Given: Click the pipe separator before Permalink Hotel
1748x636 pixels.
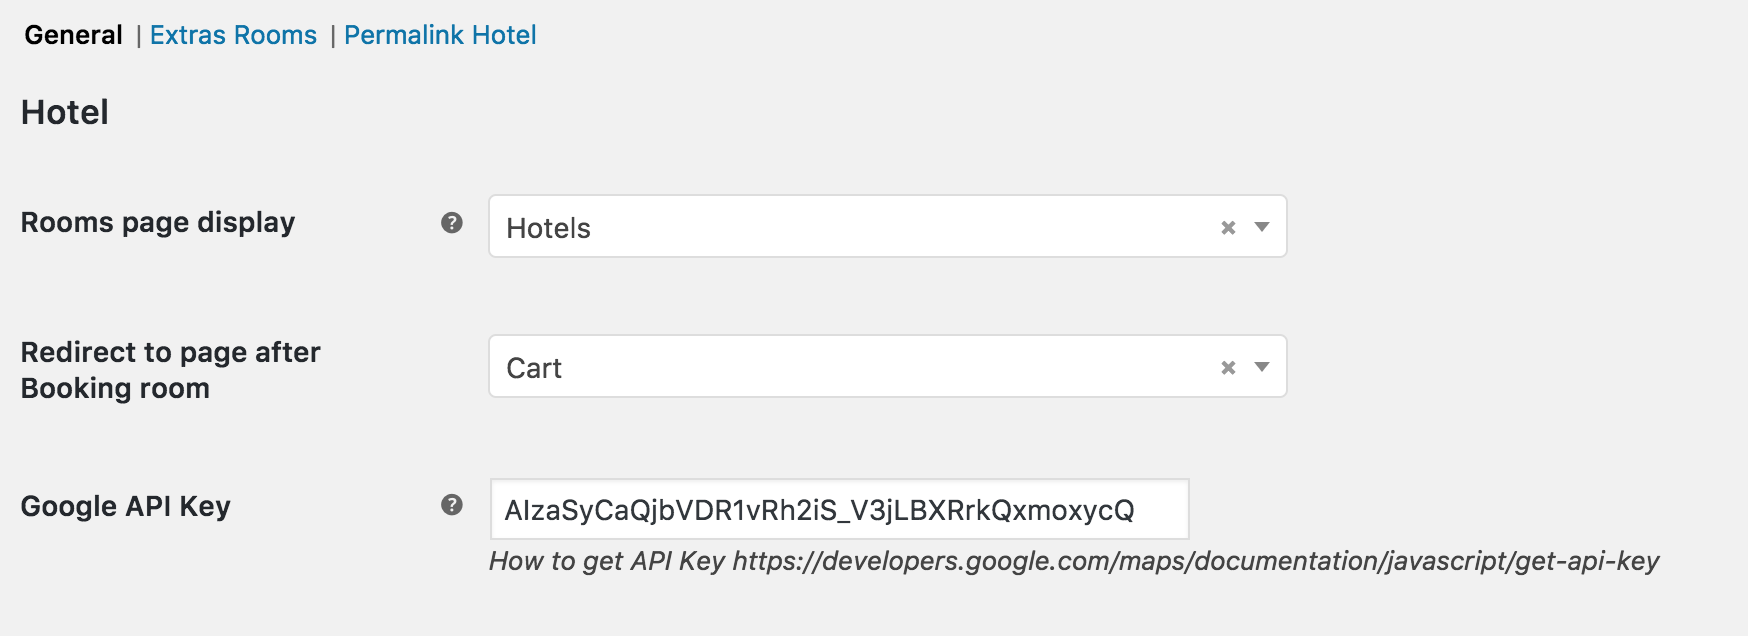Looking at the screenshot, I should [x=332, y=37].
